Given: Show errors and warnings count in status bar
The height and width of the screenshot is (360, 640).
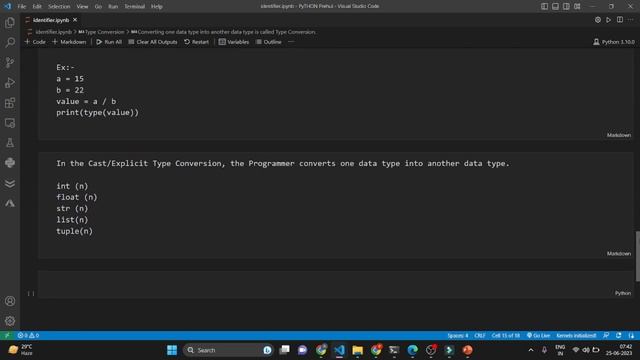Looking at the screenshot, I should pyautogui.click(x=28, y=336).
